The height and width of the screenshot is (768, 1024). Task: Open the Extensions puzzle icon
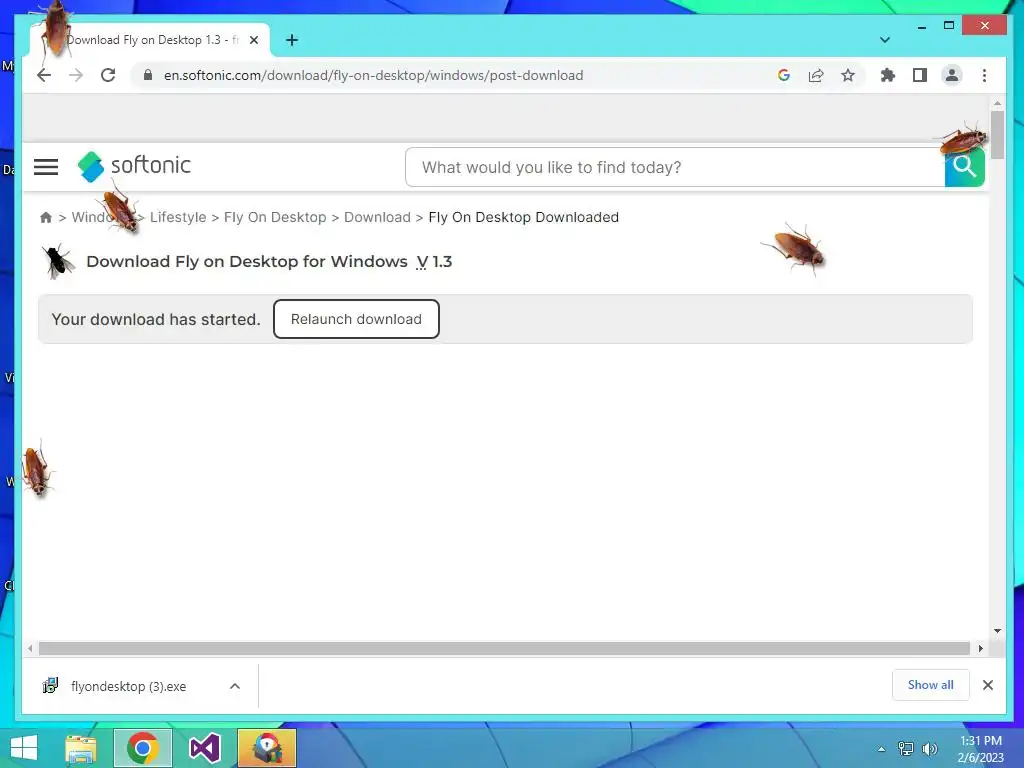pos(888,75)
